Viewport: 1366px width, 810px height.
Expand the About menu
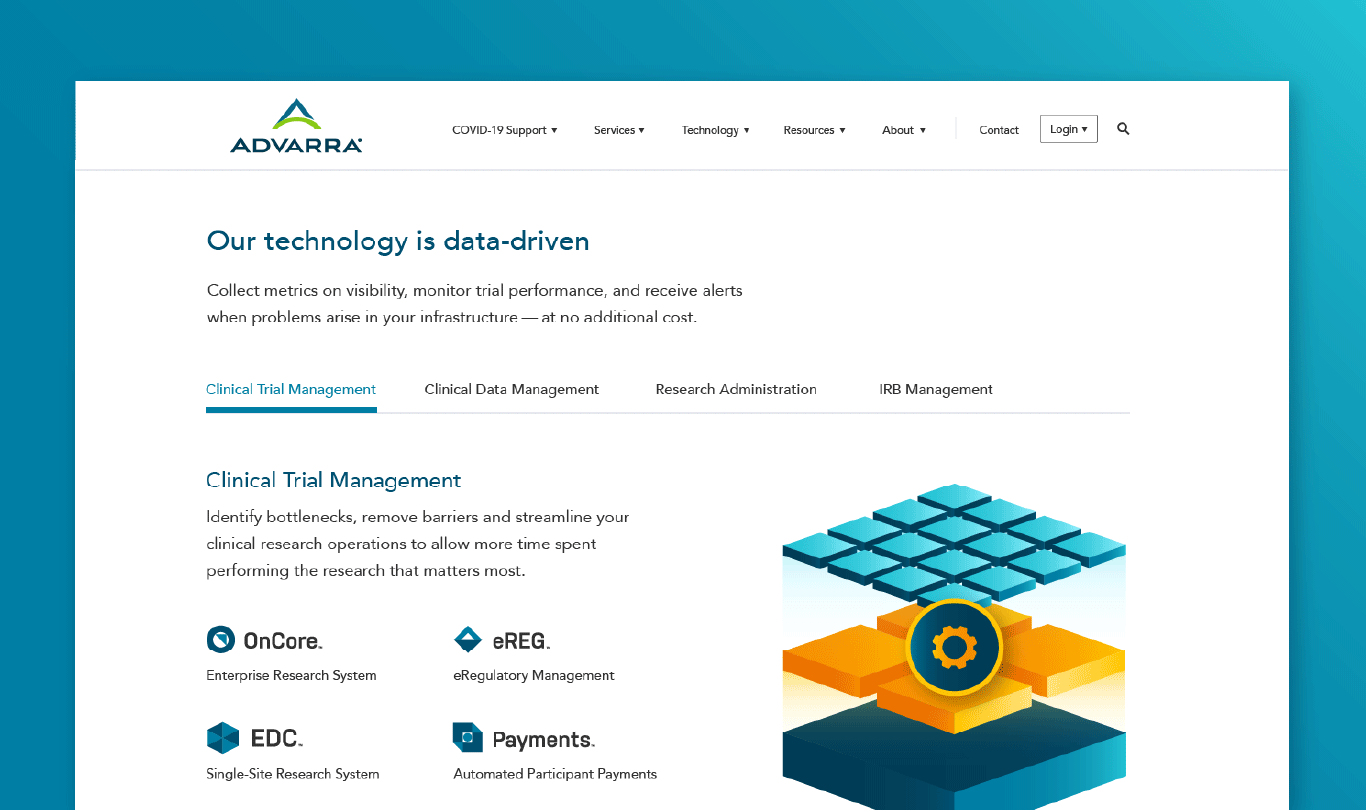click(904, 130)
